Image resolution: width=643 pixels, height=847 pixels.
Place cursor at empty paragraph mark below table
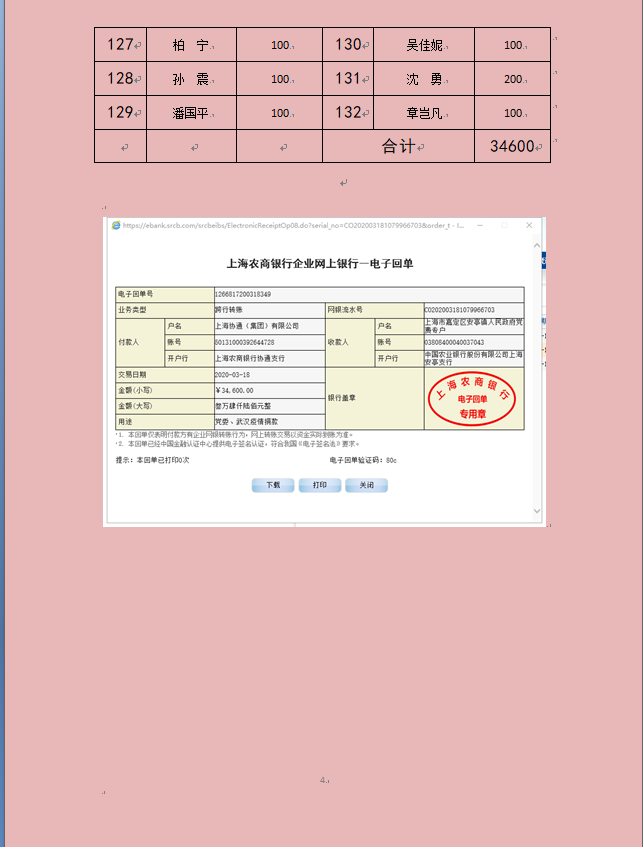343,183
